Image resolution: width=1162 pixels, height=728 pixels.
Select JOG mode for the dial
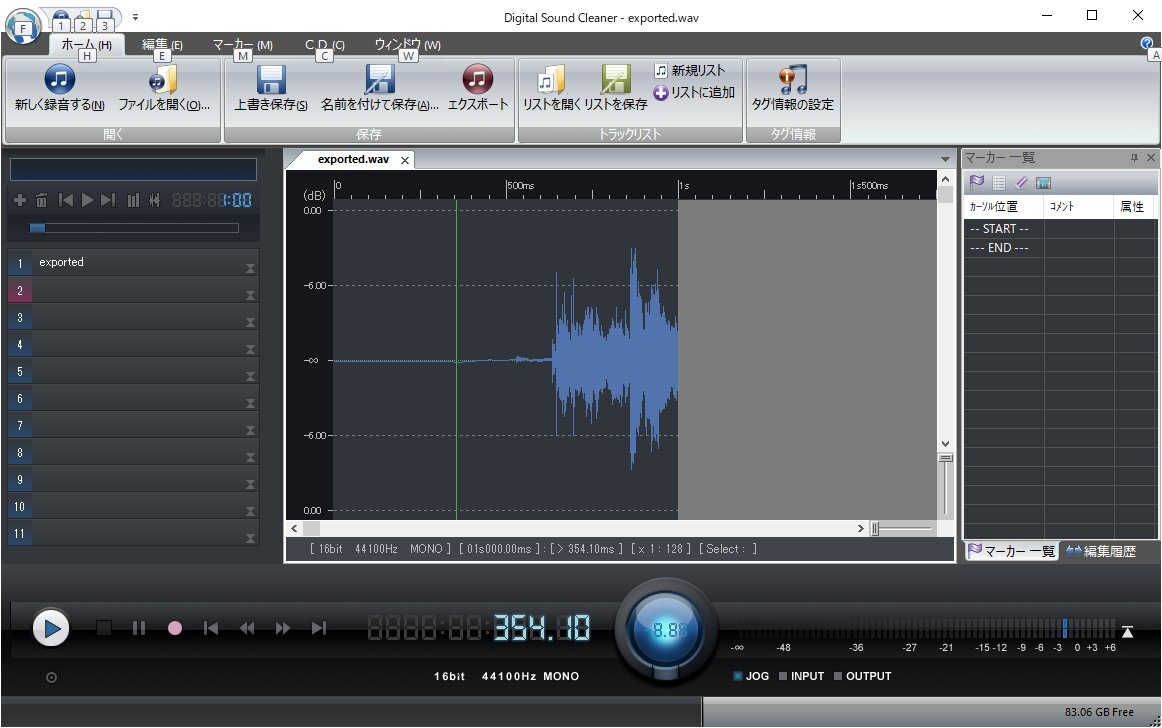[751, 676]
